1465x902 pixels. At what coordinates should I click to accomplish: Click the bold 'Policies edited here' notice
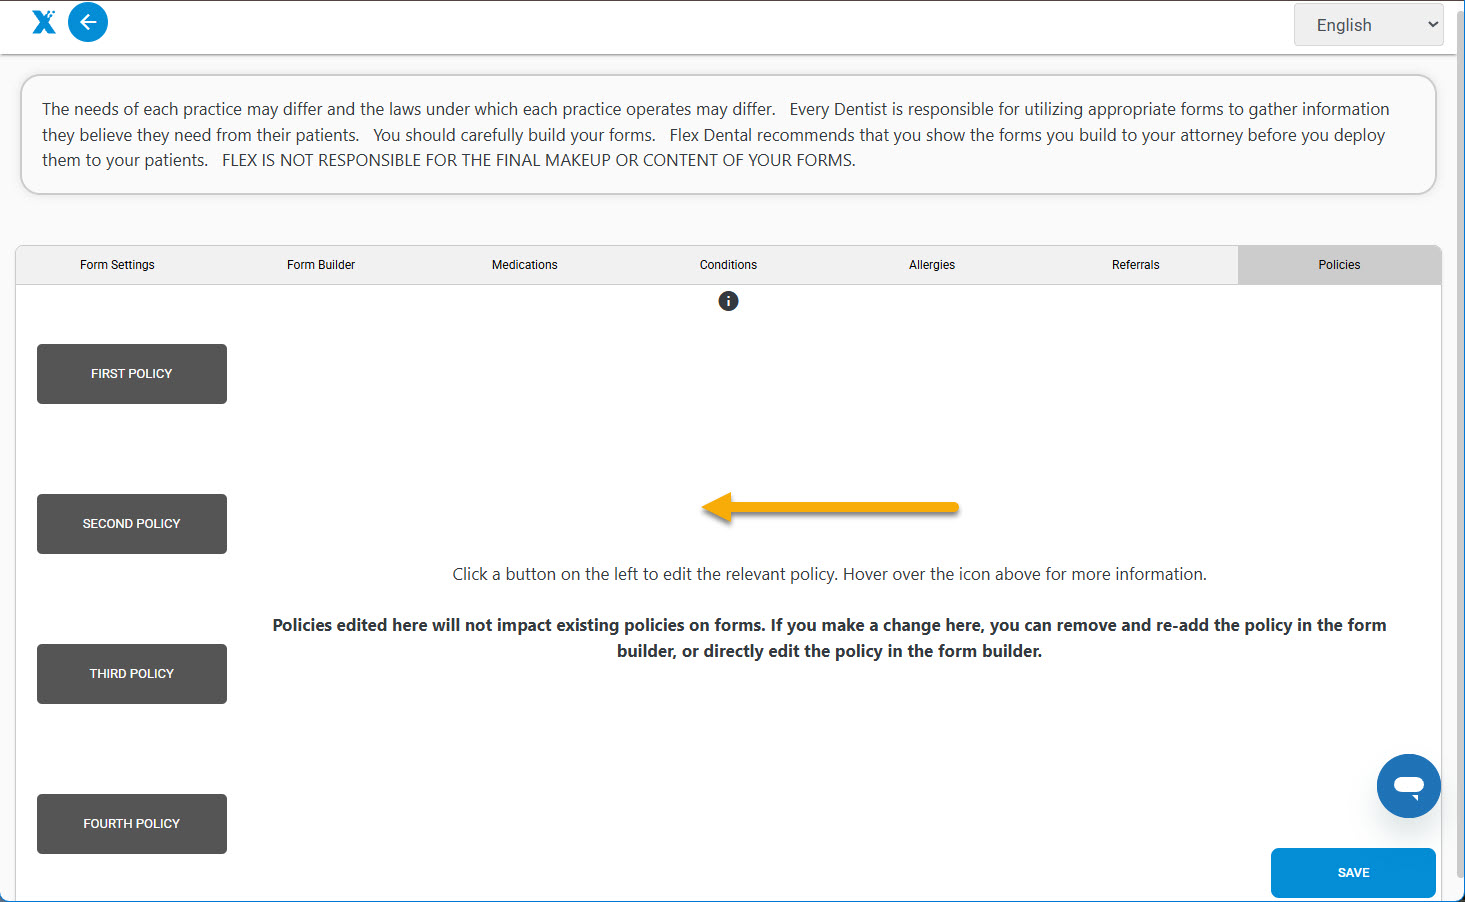coord(829,638)
